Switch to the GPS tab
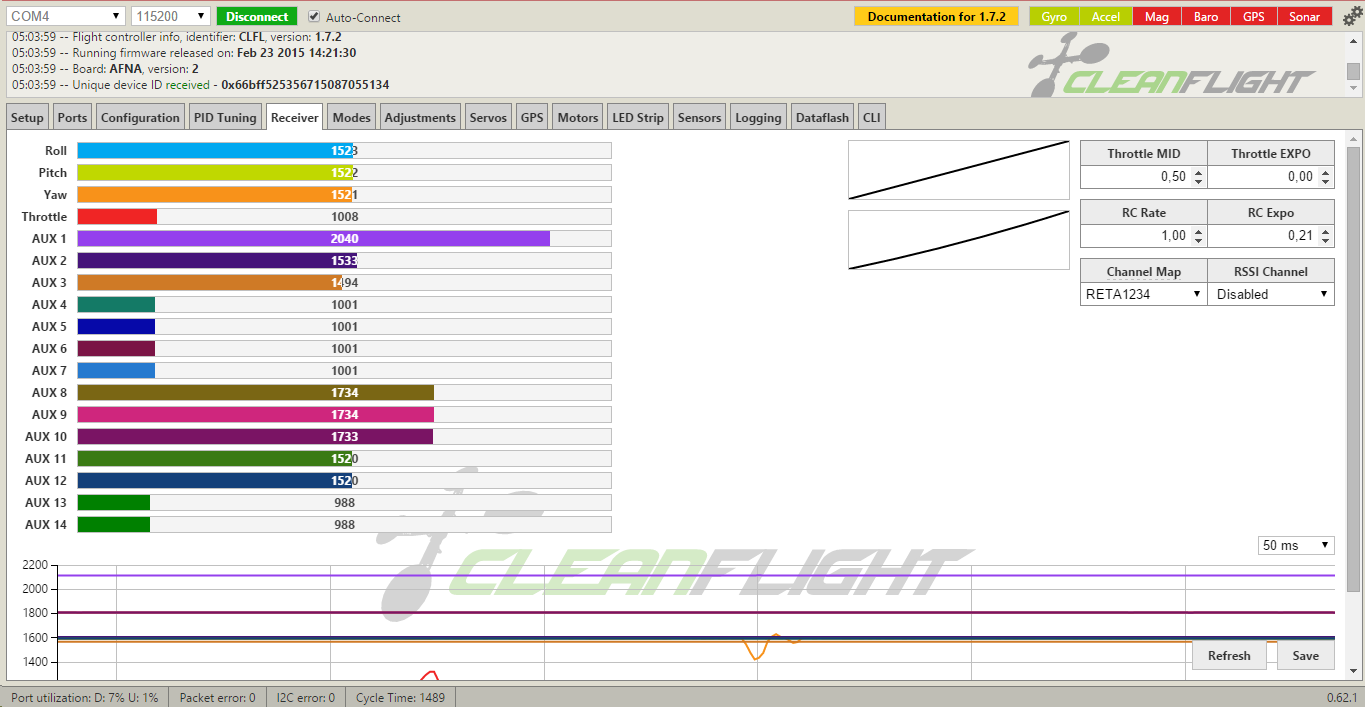1365x707 pixels. coord(532,117)
